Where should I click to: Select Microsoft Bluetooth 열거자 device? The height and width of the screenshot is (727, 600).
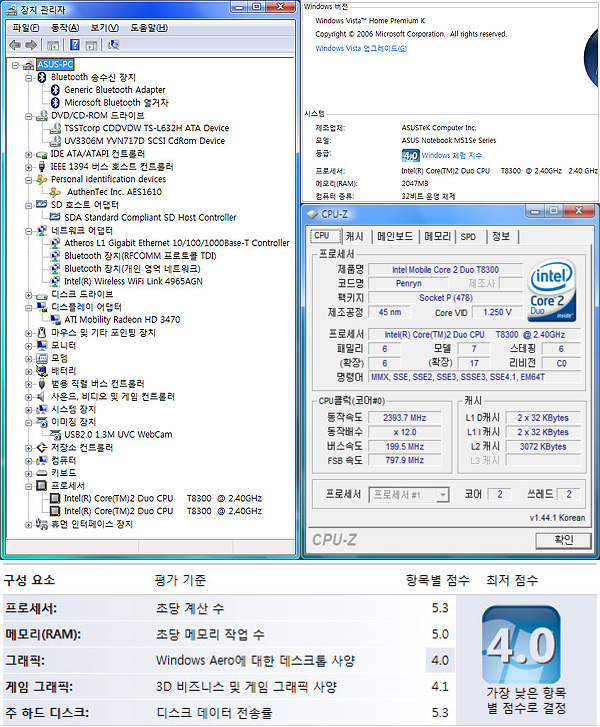[x=116, y=102]
